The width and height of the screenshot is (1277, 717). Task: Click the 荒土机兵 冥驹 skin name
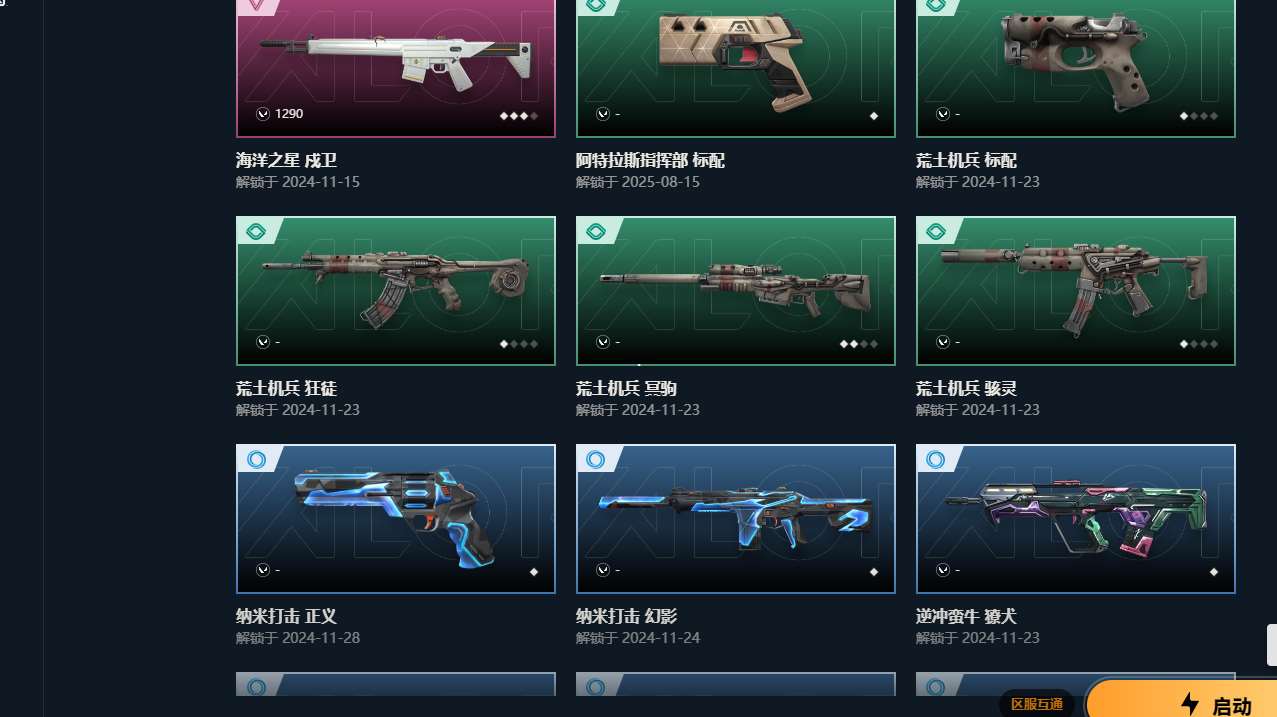coord(626,389)
